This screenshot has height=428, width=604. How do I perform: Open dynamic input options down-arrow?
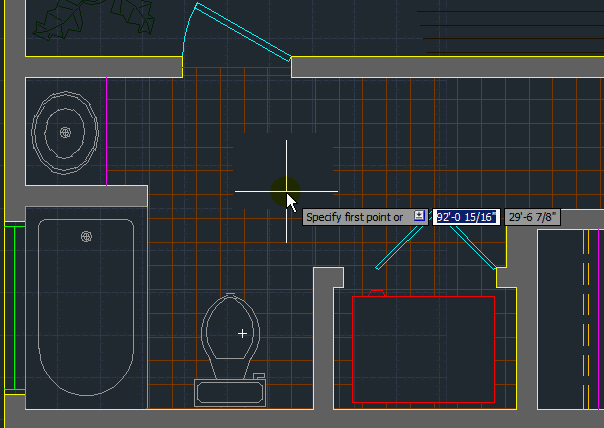pos(419,216)
